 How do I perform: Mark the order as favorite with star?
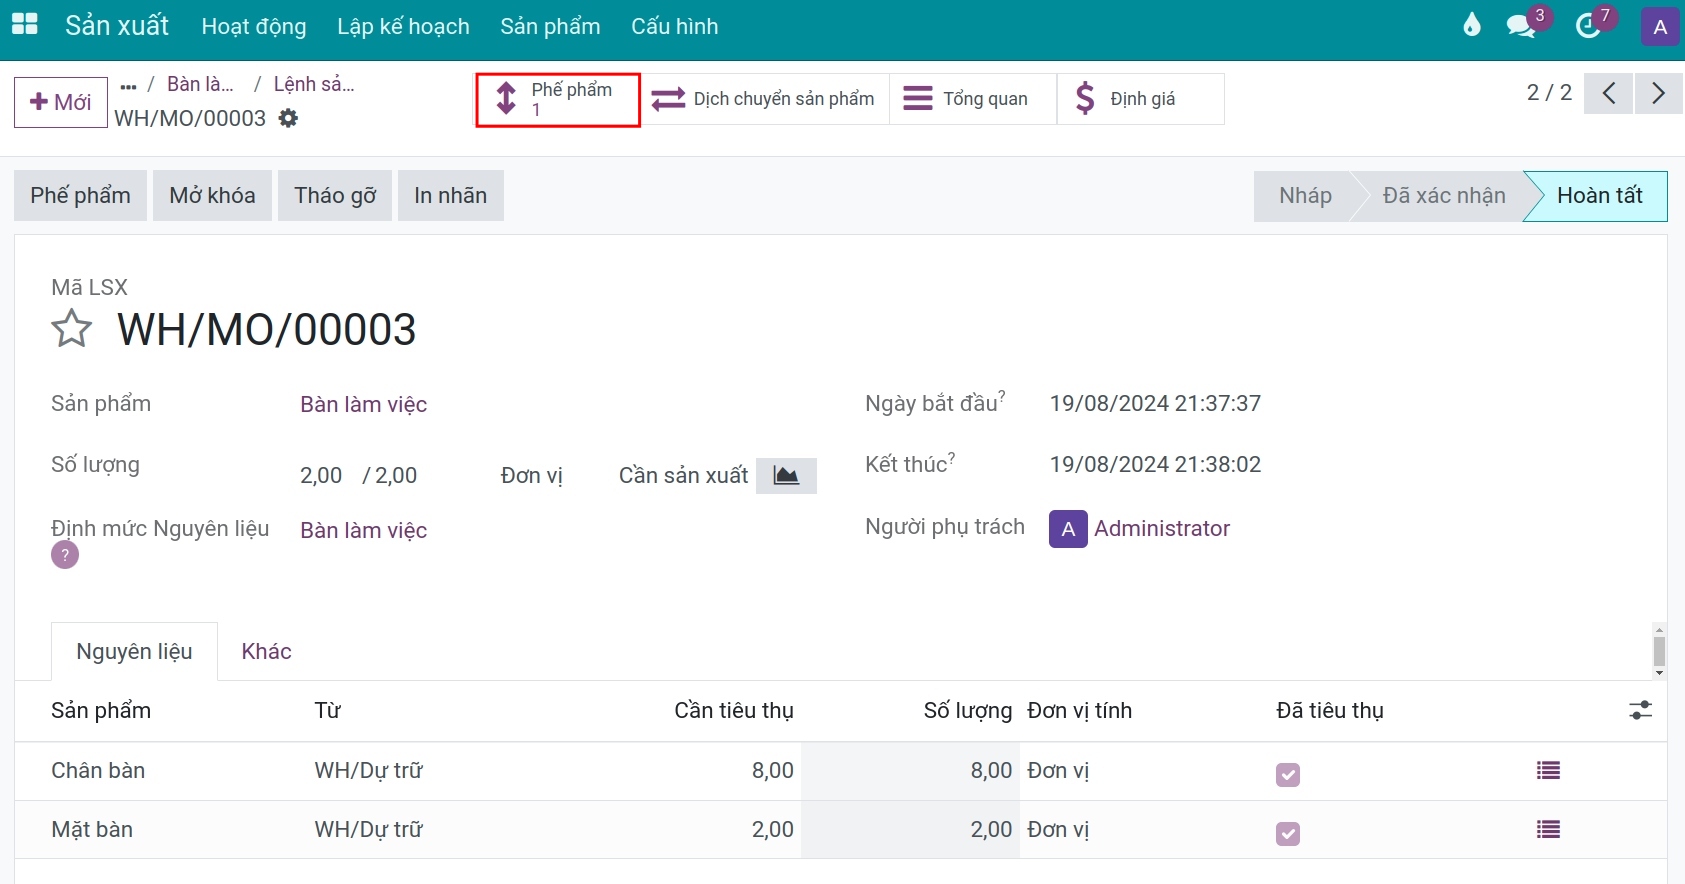[72, 329]
